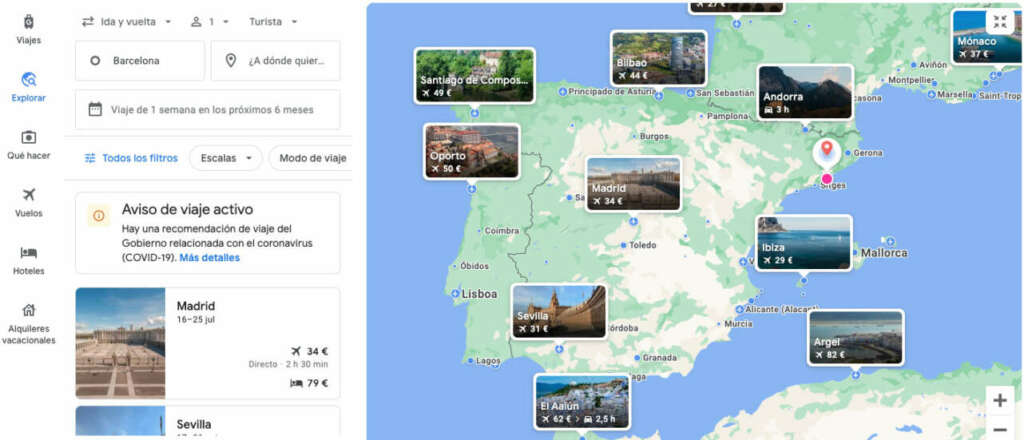
Task: Click the Sevilla 31 € map card
Action: click(558, 311)
